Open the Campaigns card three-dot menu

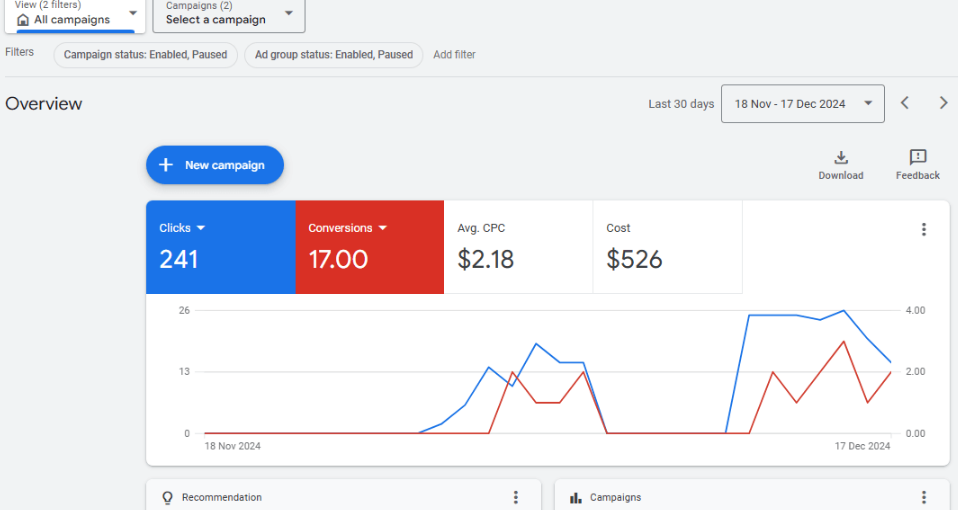click(924, 497)
